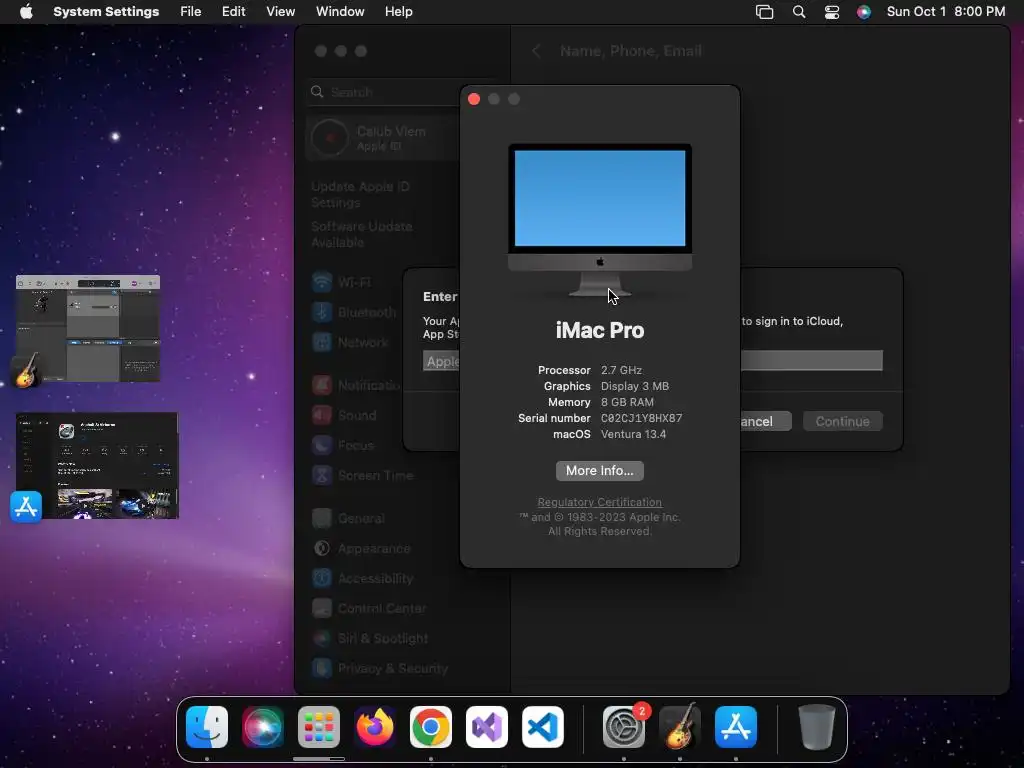Click the Cancel button in sign-in dialog
1024x768 pixels.
coord(765,421)
